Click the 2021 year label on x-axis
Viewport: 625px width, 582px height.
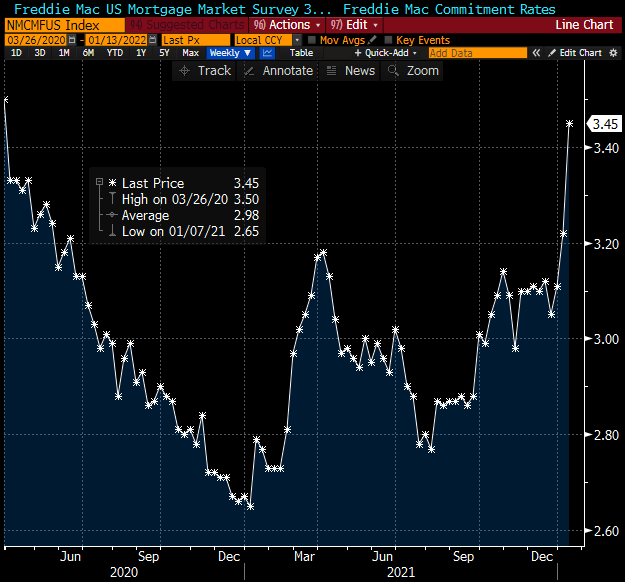(x=401, y=572)
